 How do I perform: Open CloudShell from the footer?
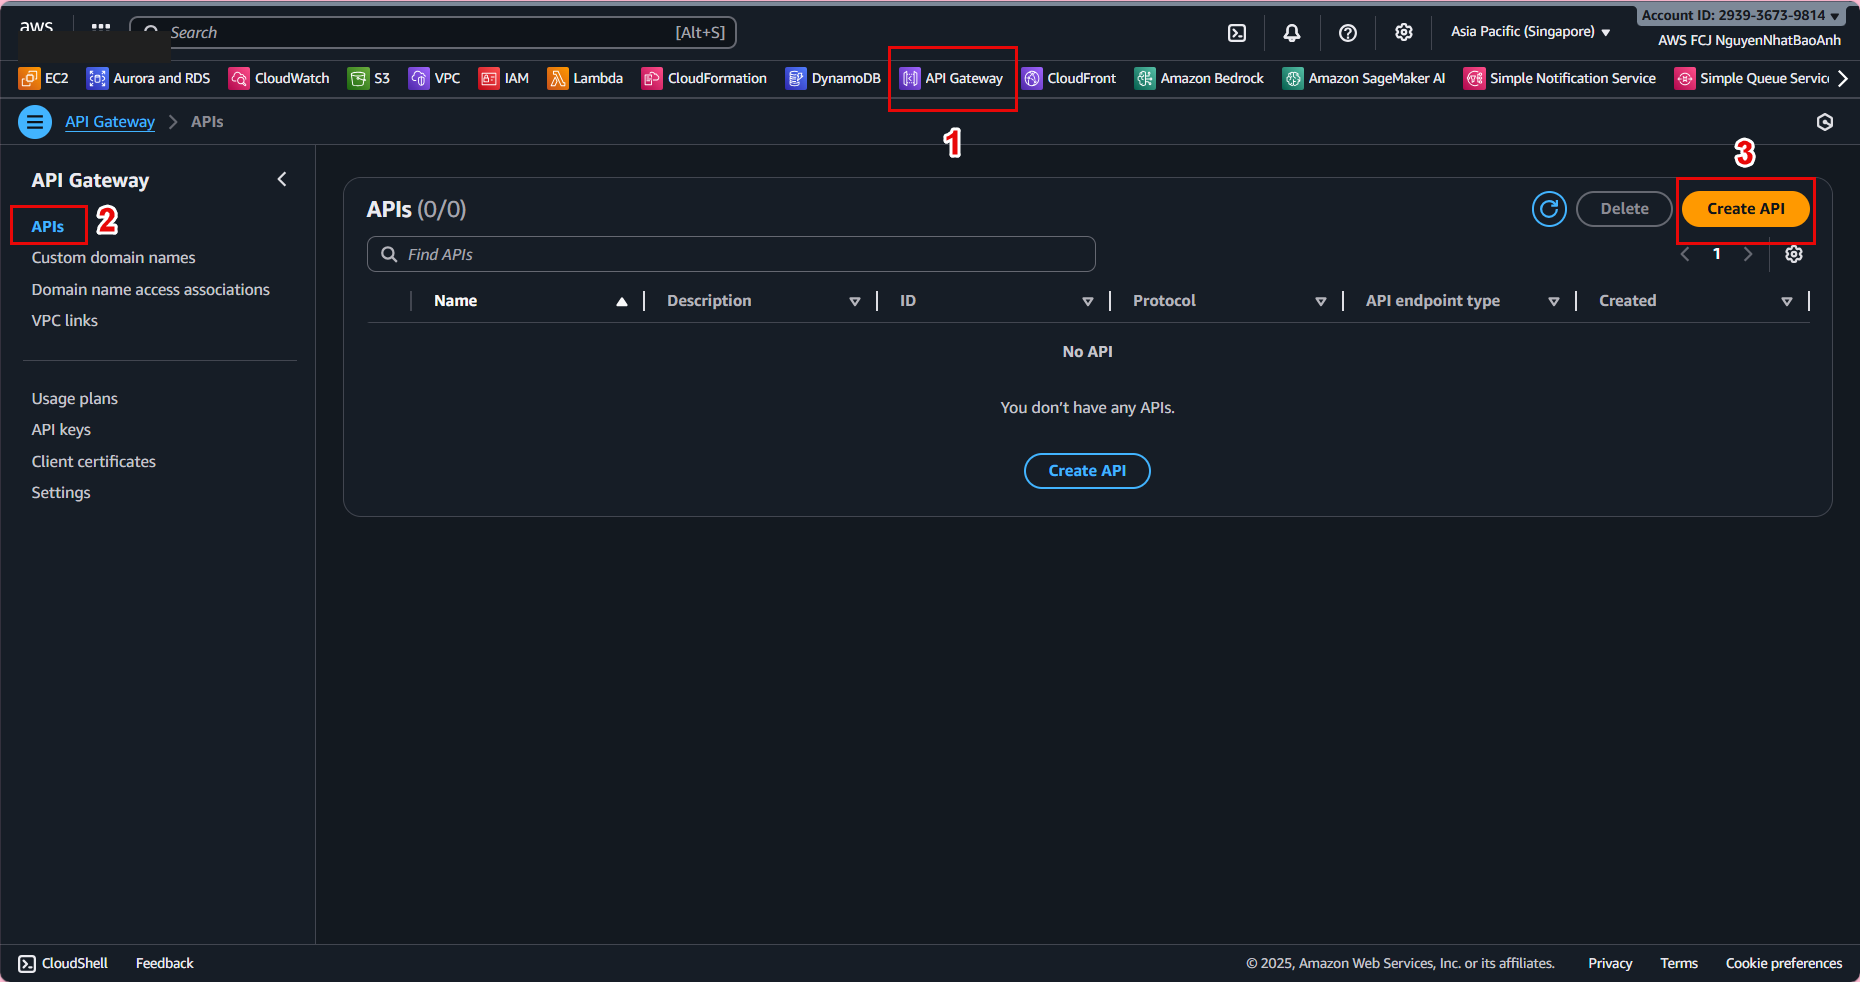click(63, 964)
